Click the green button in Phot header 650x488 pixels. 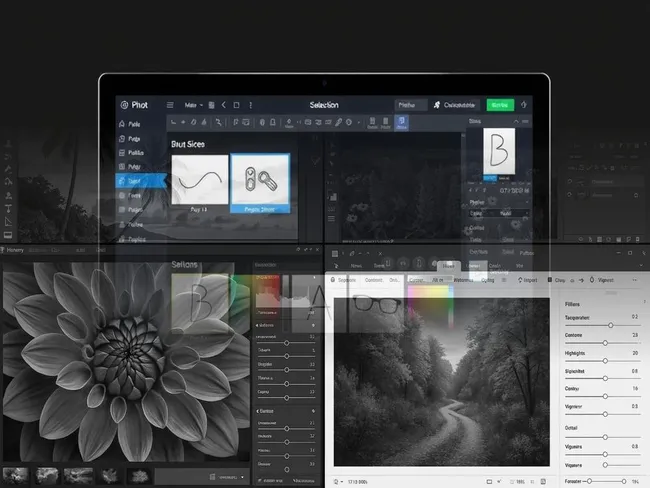point(500,105)
